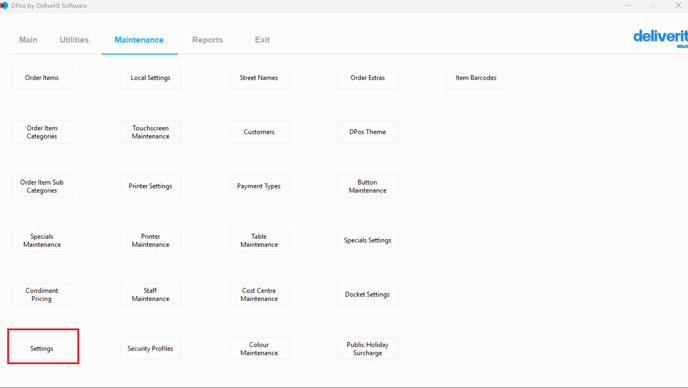Open the Customers button
This screenshot has height=388, width=688.
click(259, 132)
